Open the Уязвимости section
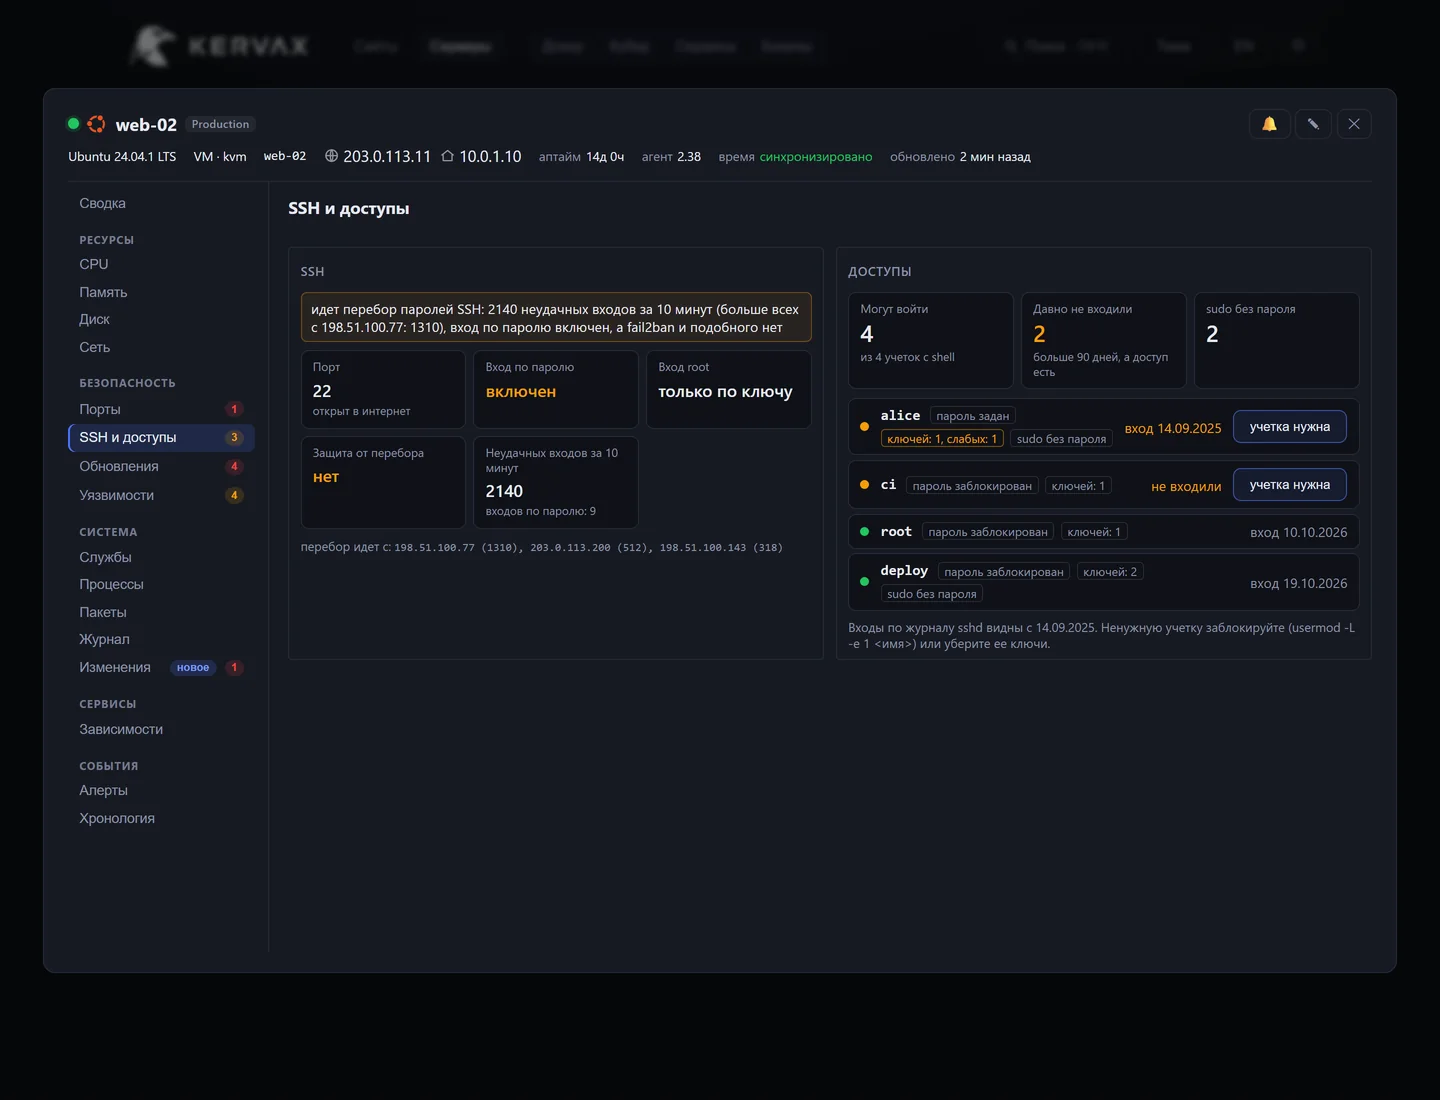This screenshot has width=1440, height=1100. point(161,495)
